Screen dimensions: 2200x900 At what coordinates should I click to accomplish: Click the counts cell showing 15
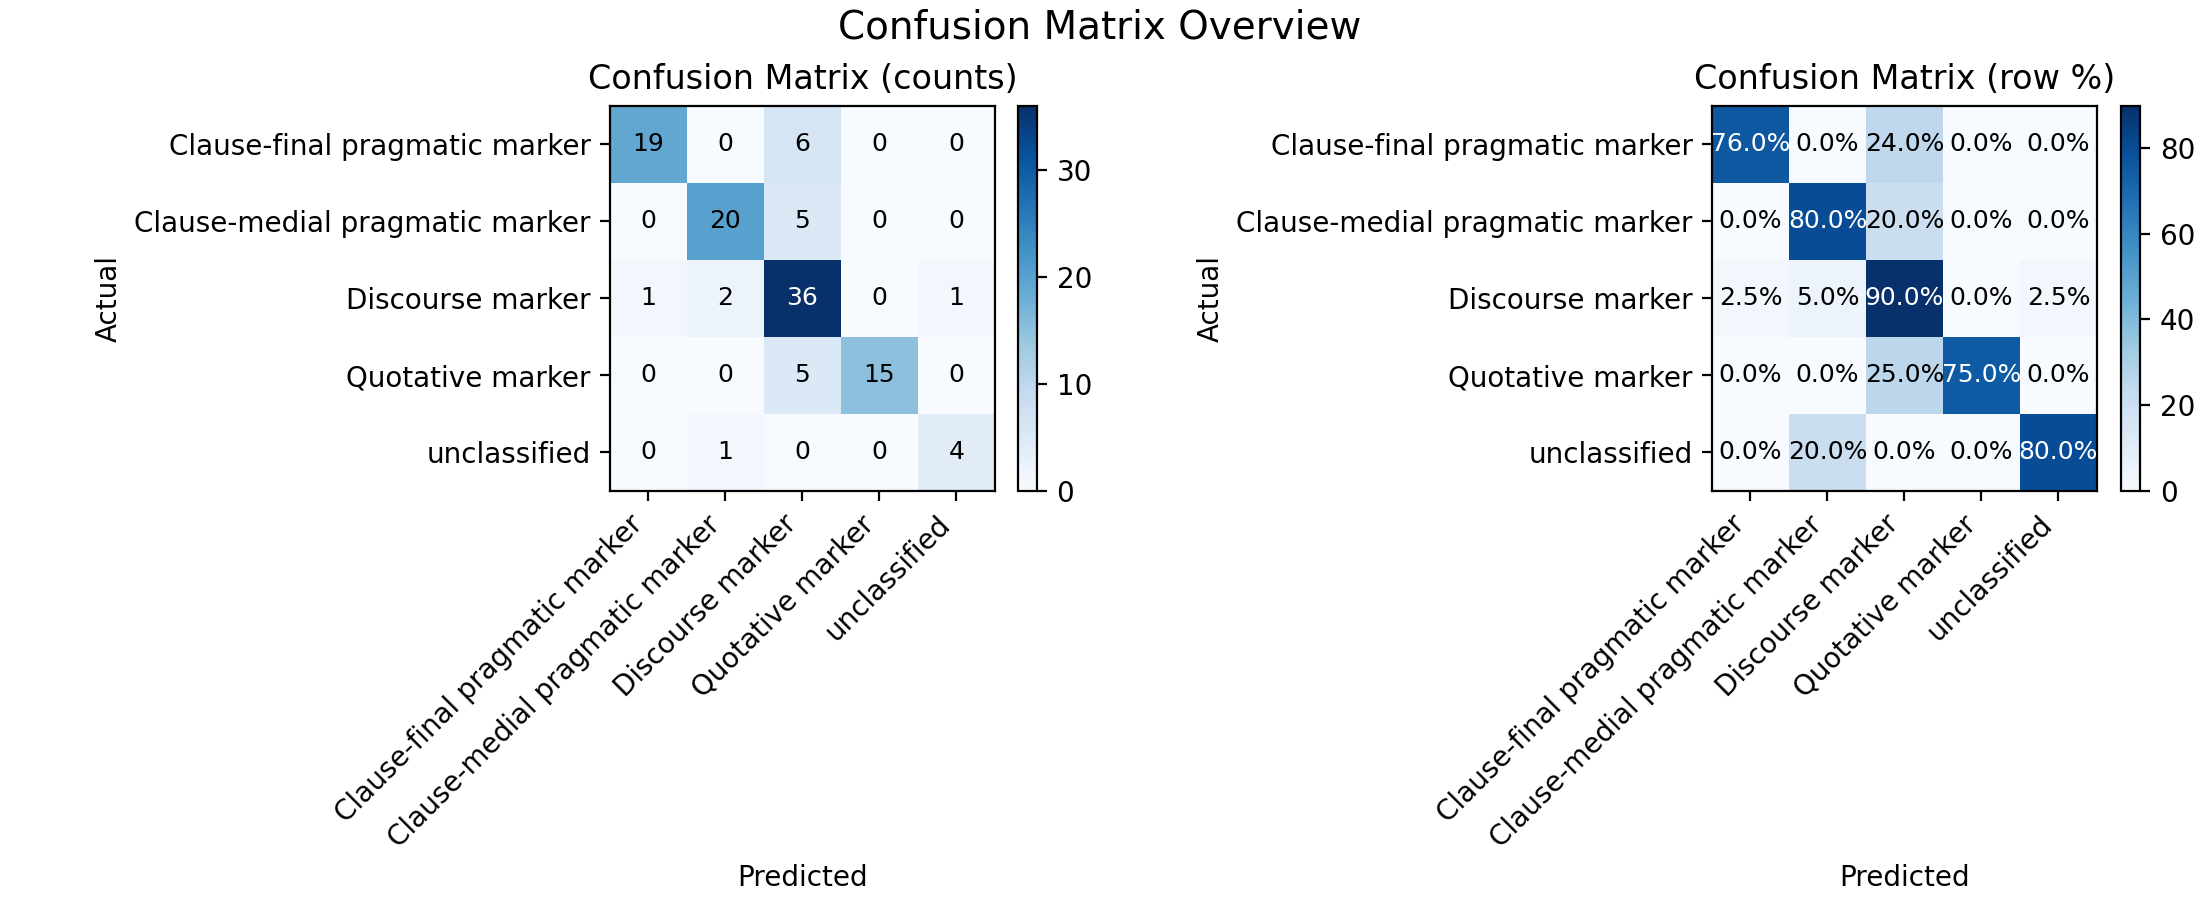coord(879,375)
